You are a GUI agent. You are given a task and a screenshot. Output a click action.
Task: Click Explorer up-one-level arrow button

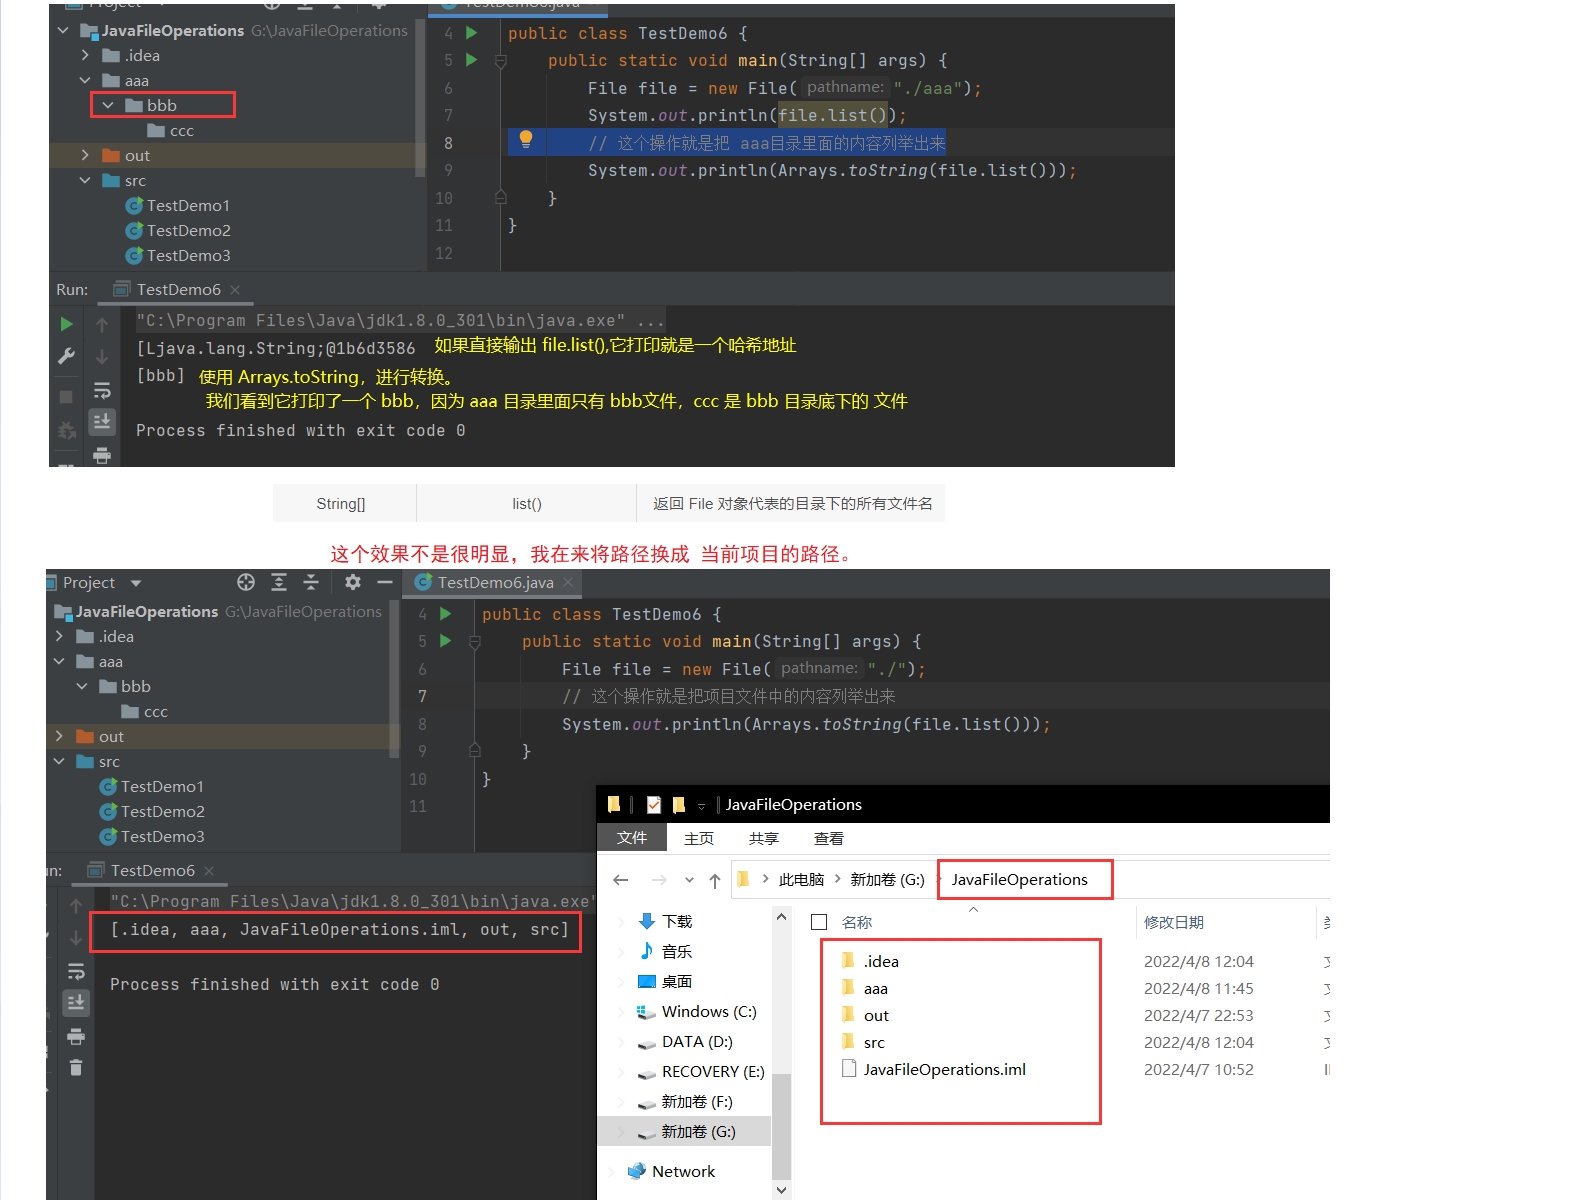[714, 880]
